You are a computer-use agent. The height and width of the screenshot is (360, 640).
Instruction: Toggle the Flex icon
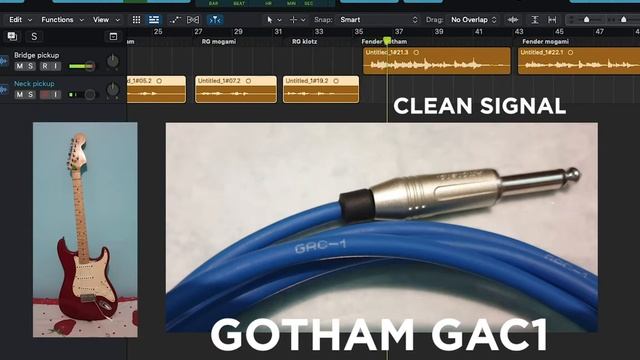click(193, 20)
